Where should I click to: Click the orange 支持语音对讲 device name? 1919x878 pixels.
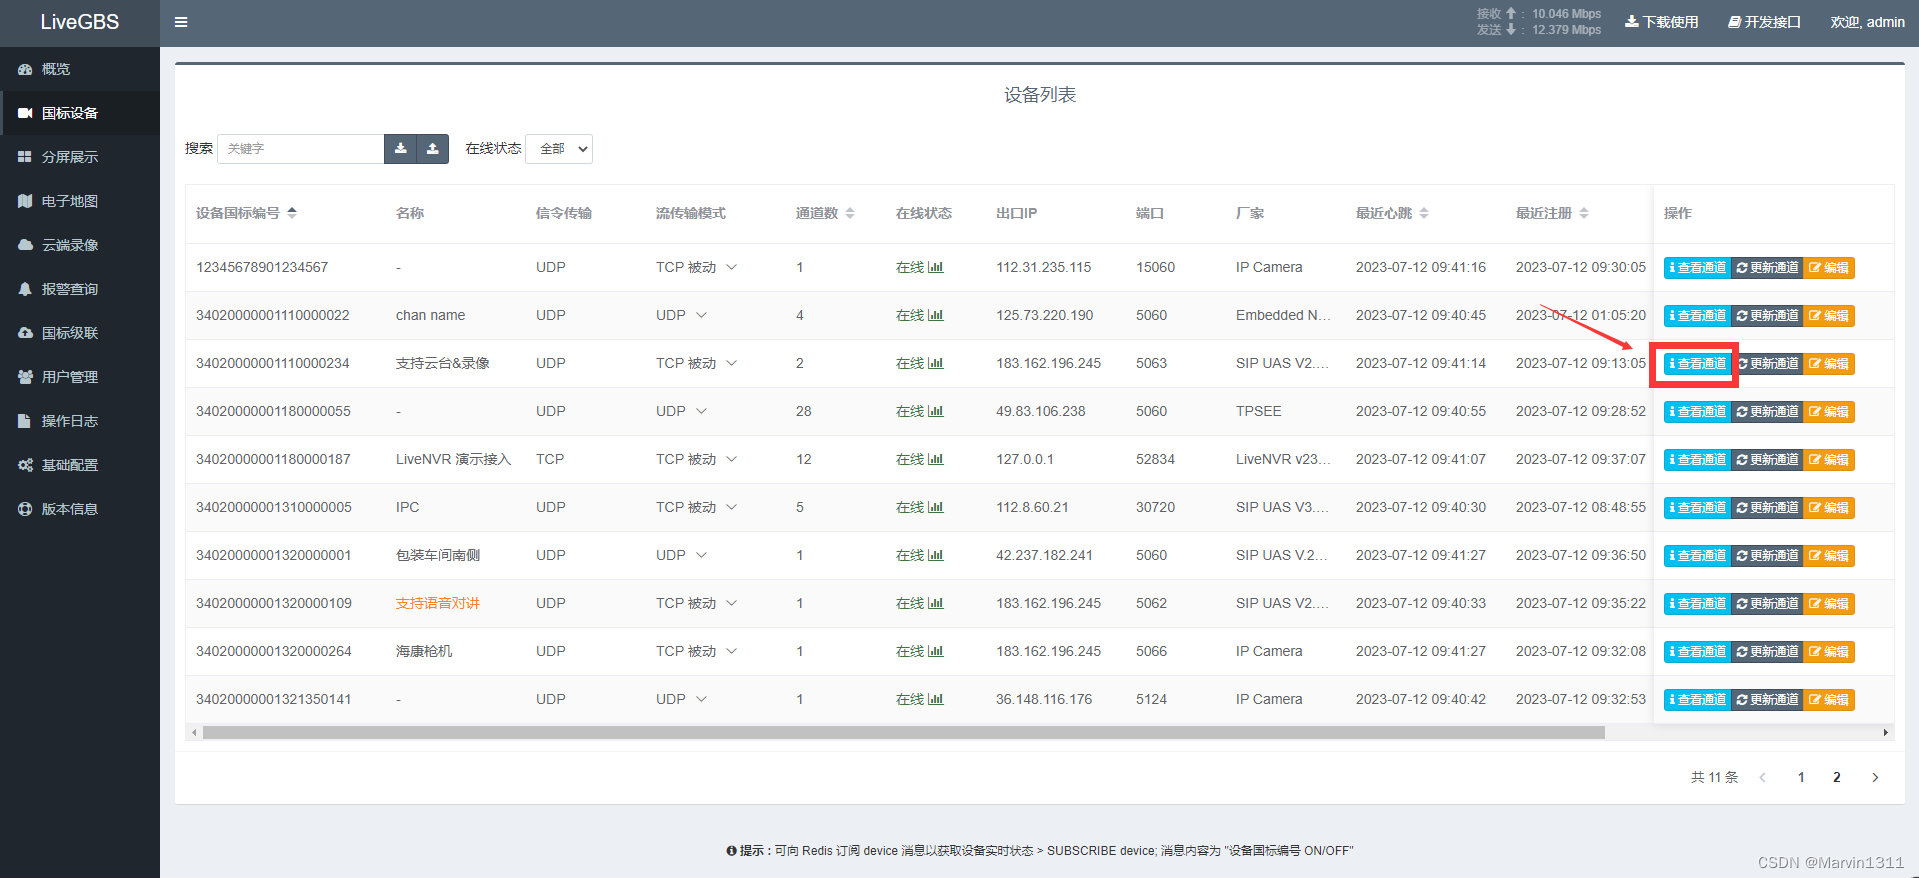(438, 603)
